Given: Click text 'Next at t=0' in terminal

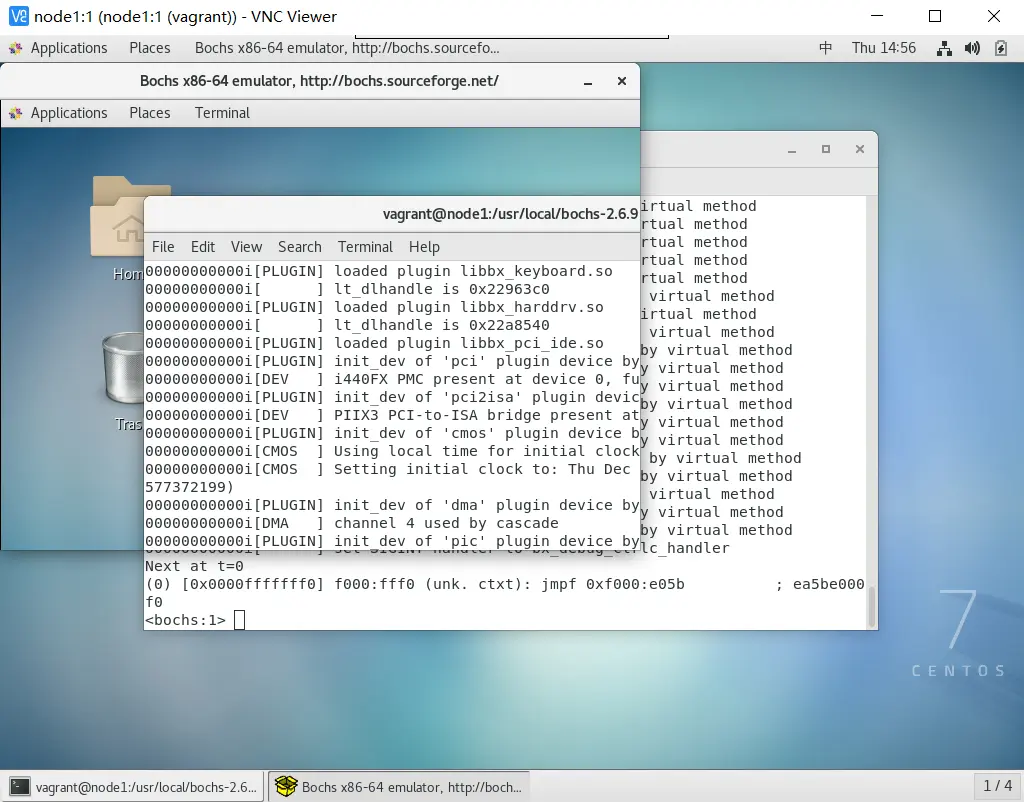Looking at the screenshot, I should (x=194, y=566).
